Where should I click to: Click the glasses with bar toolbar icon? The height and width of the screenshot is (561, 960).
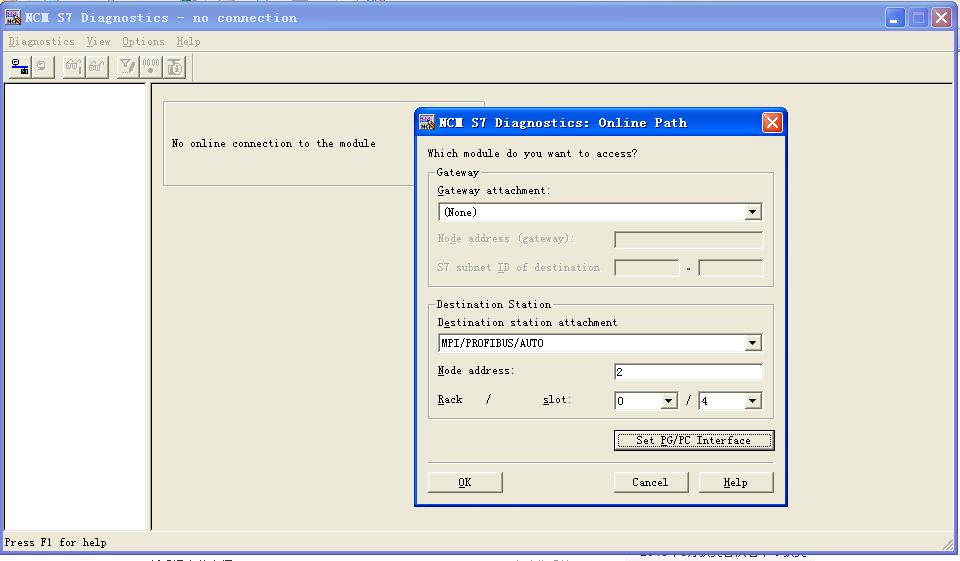73,67
